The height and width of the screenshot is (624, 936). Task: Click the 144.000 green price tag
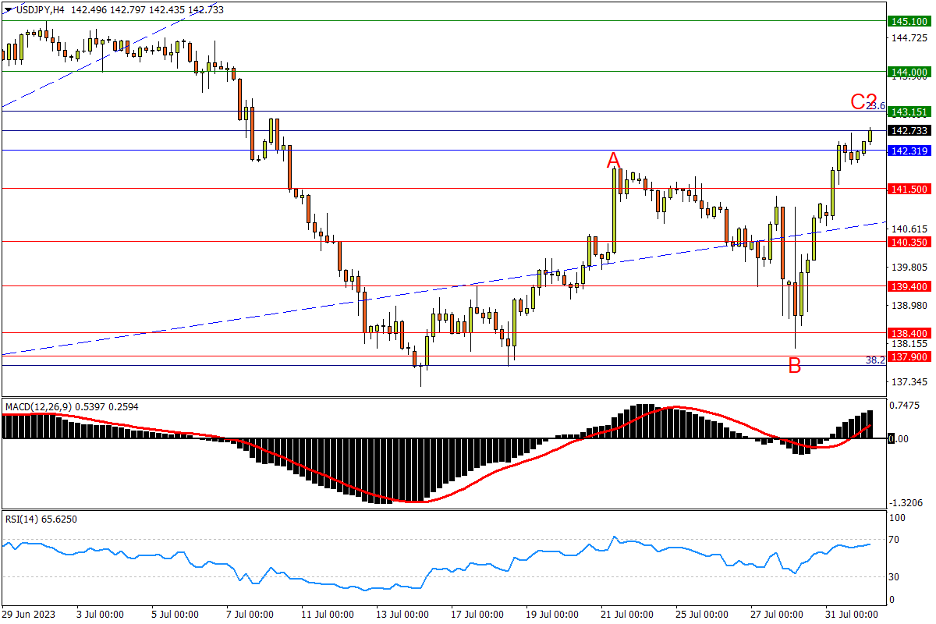(x=910, y=72)
